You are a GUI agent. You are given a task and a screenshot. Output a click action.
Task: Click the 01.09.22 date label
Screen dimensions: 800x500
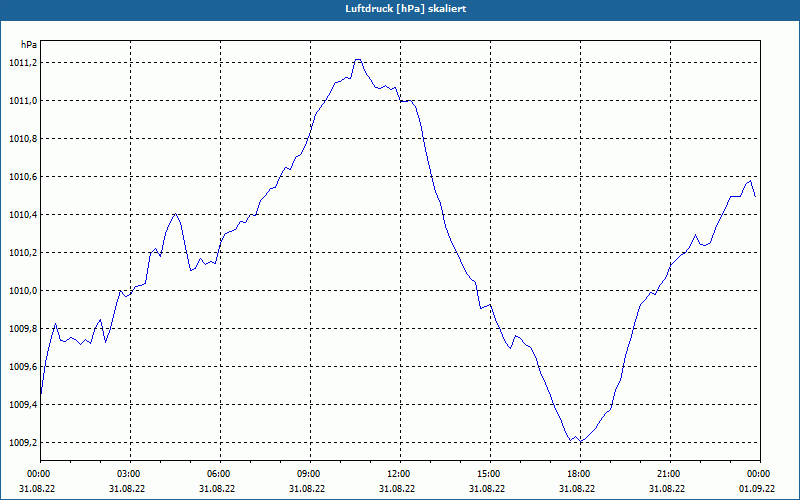coord(757,488)
